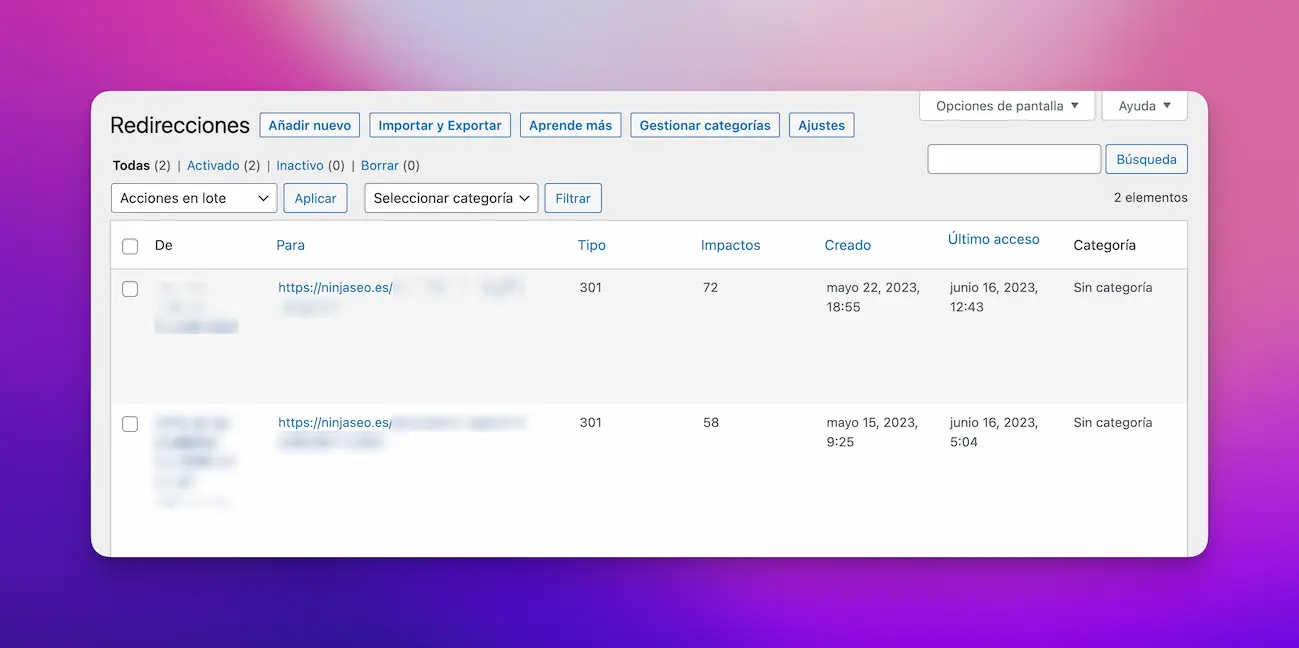Expand the Ayuda dropdown
1299x648 pixels.
1144,106
